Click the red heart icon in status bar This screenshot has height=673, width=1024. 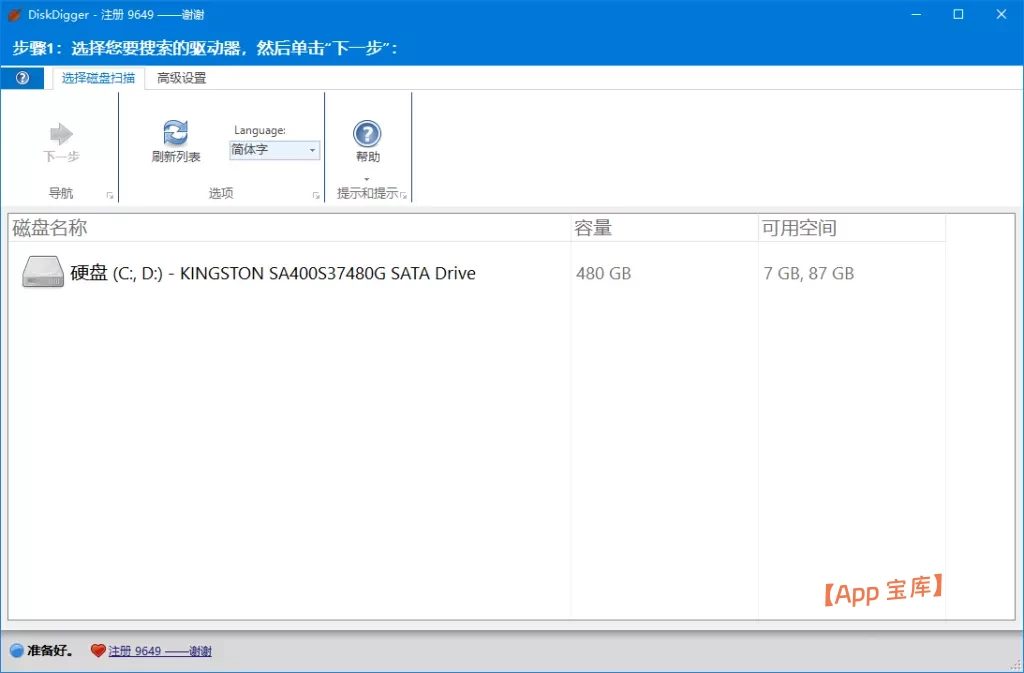pyautogui.click(x=98, y=651)
